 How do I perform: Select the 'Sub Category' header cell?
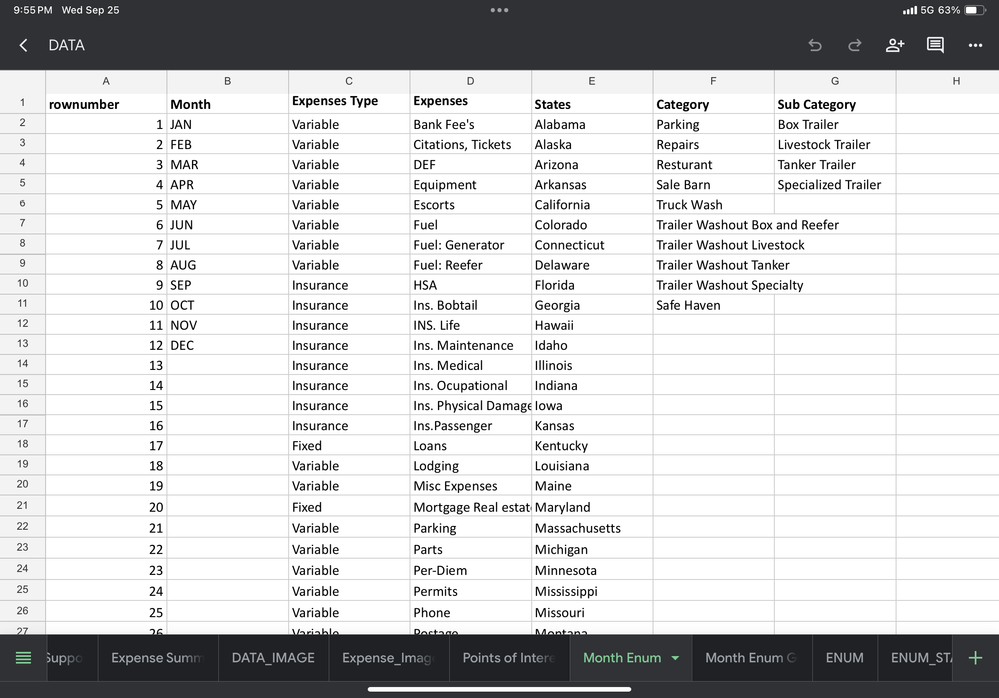click(x=835, y=104)
